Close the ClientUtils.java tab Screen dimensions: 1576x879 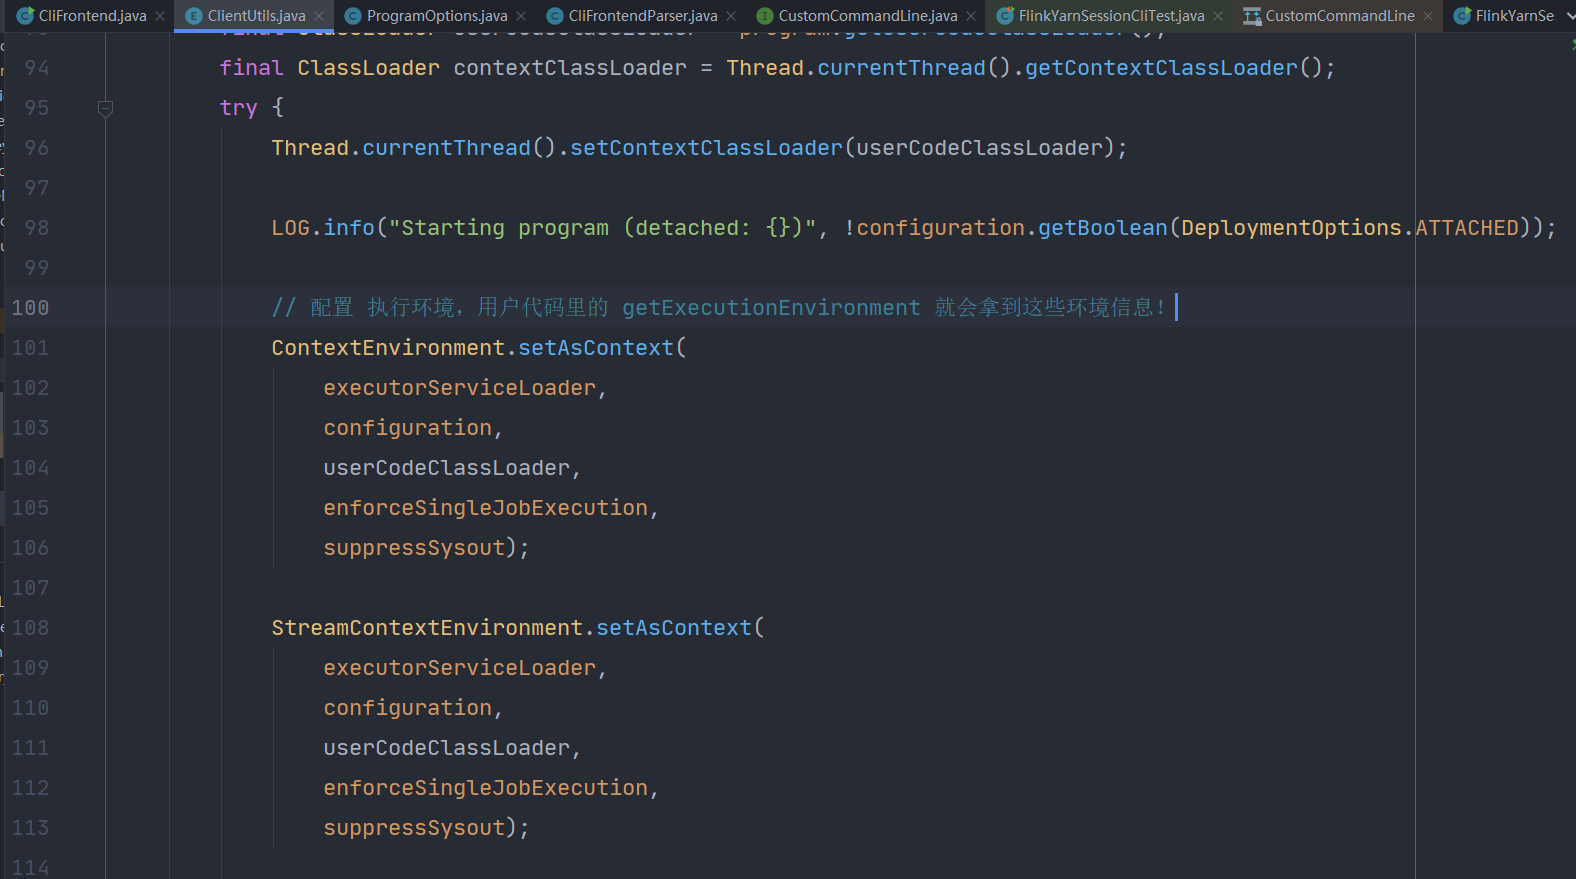click(319, 16)
